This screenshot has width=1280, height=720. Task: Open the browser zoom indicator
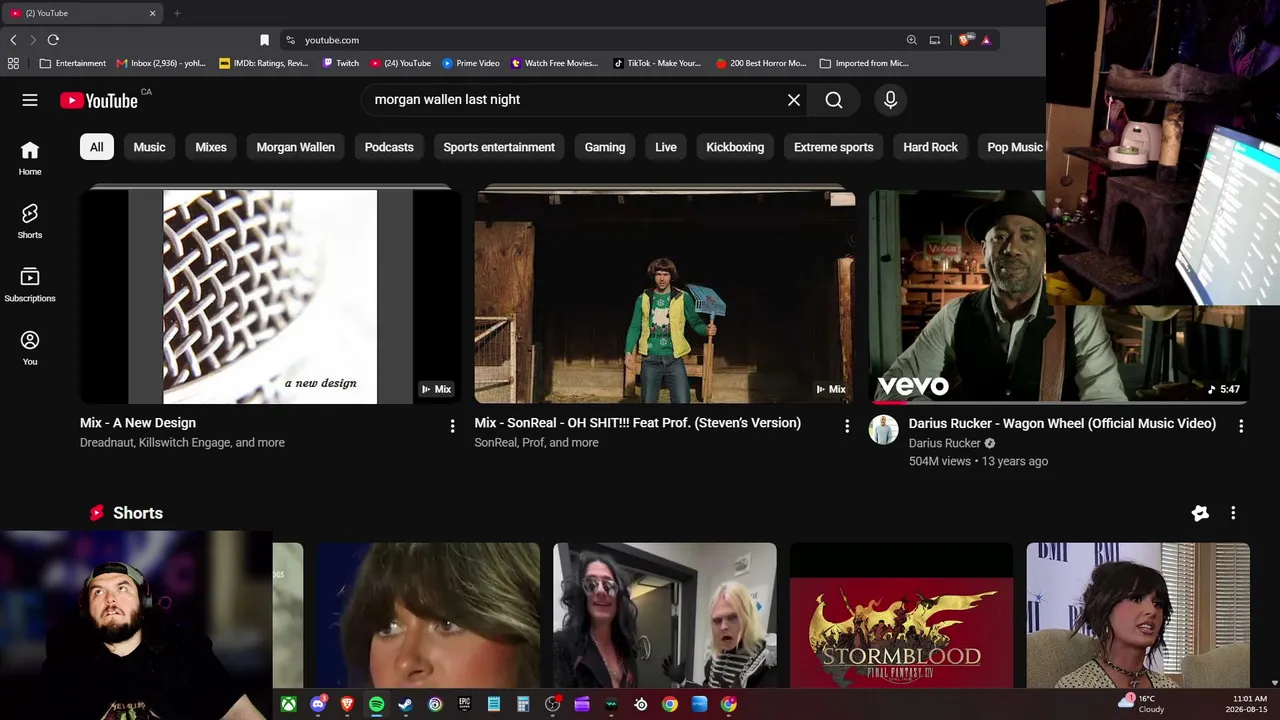coord(911,40)
